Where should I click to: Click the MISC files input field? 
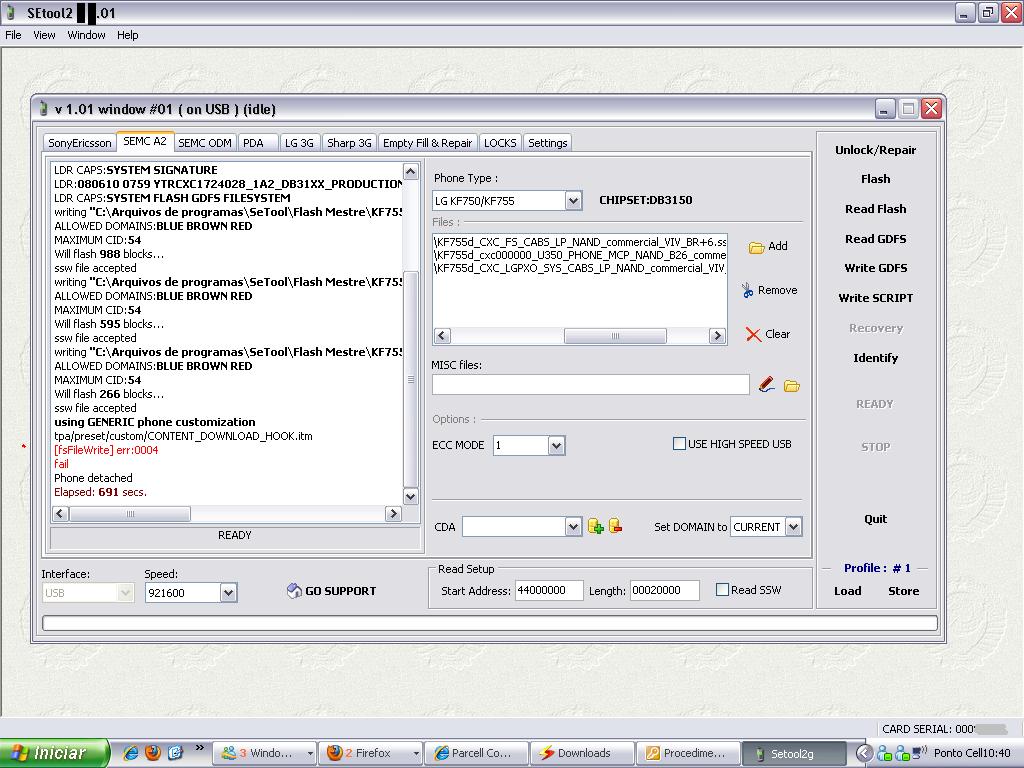click(x=590, y=385)
